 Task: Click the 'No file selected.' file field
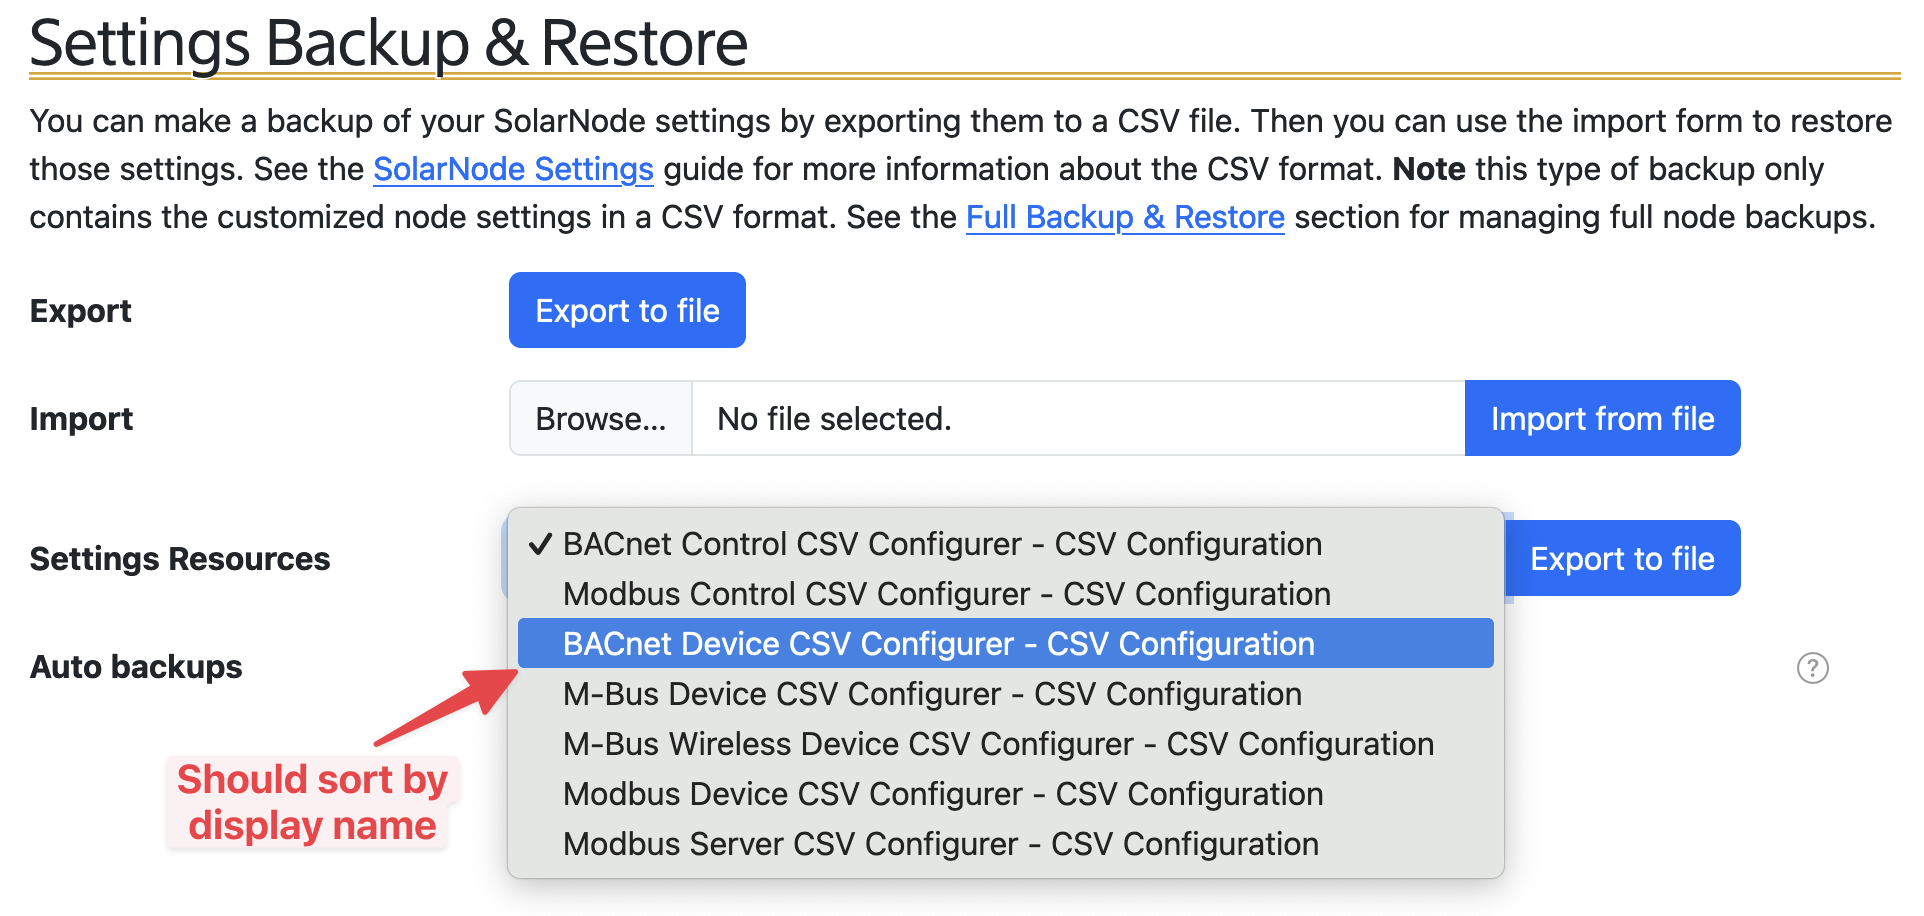1077,419
